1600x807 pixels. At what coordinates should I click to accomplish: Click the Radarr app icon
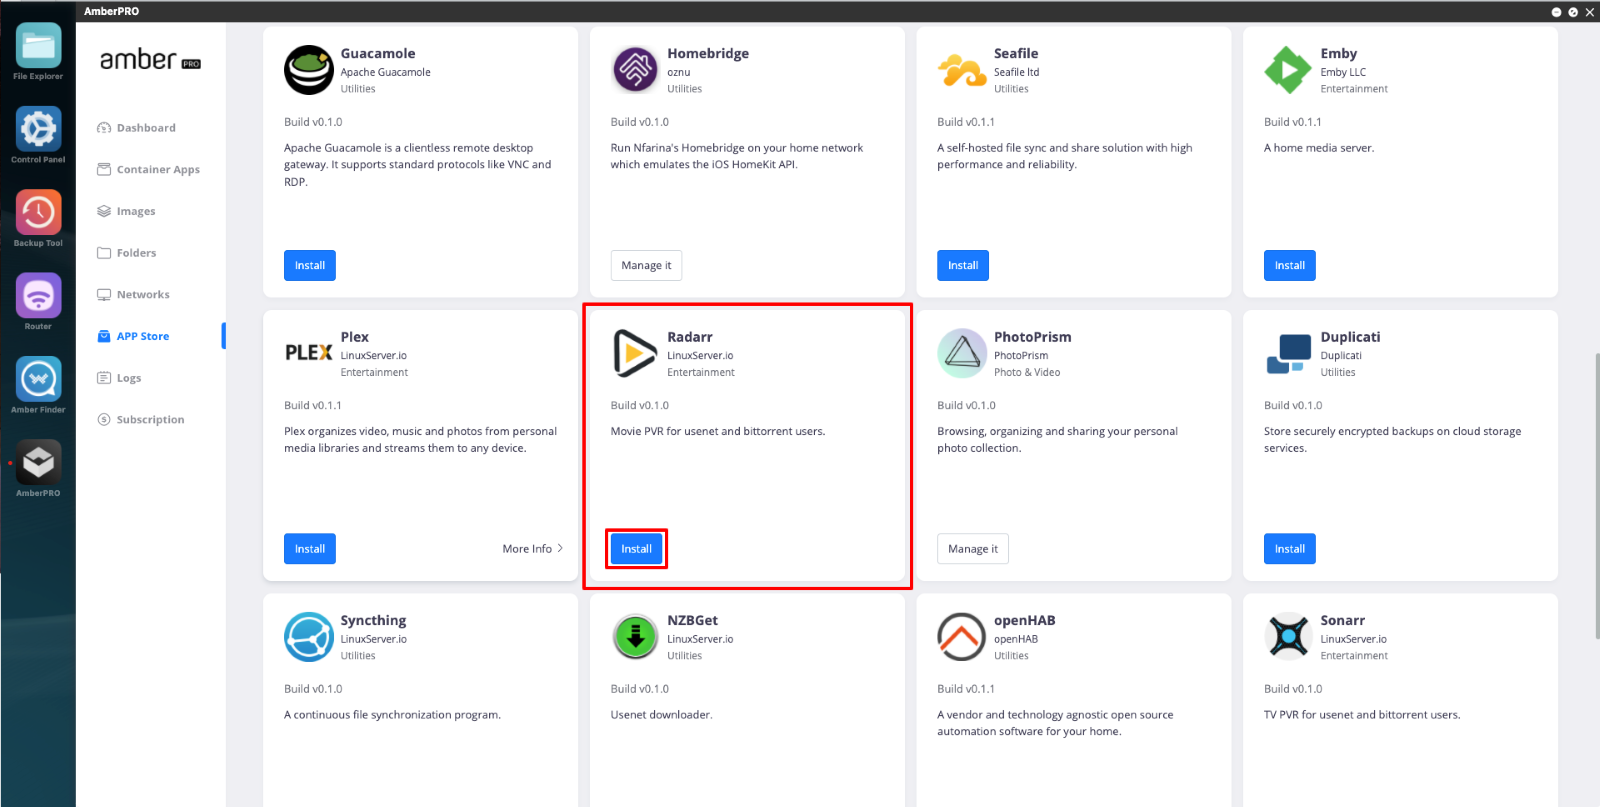[635, 353]
